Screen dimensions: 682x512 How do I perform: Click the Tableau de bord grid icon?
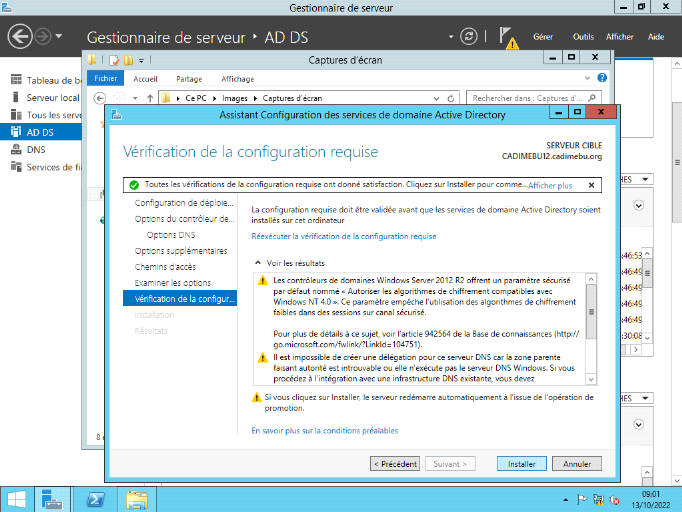pyautogui.click(x=16, y=80)
